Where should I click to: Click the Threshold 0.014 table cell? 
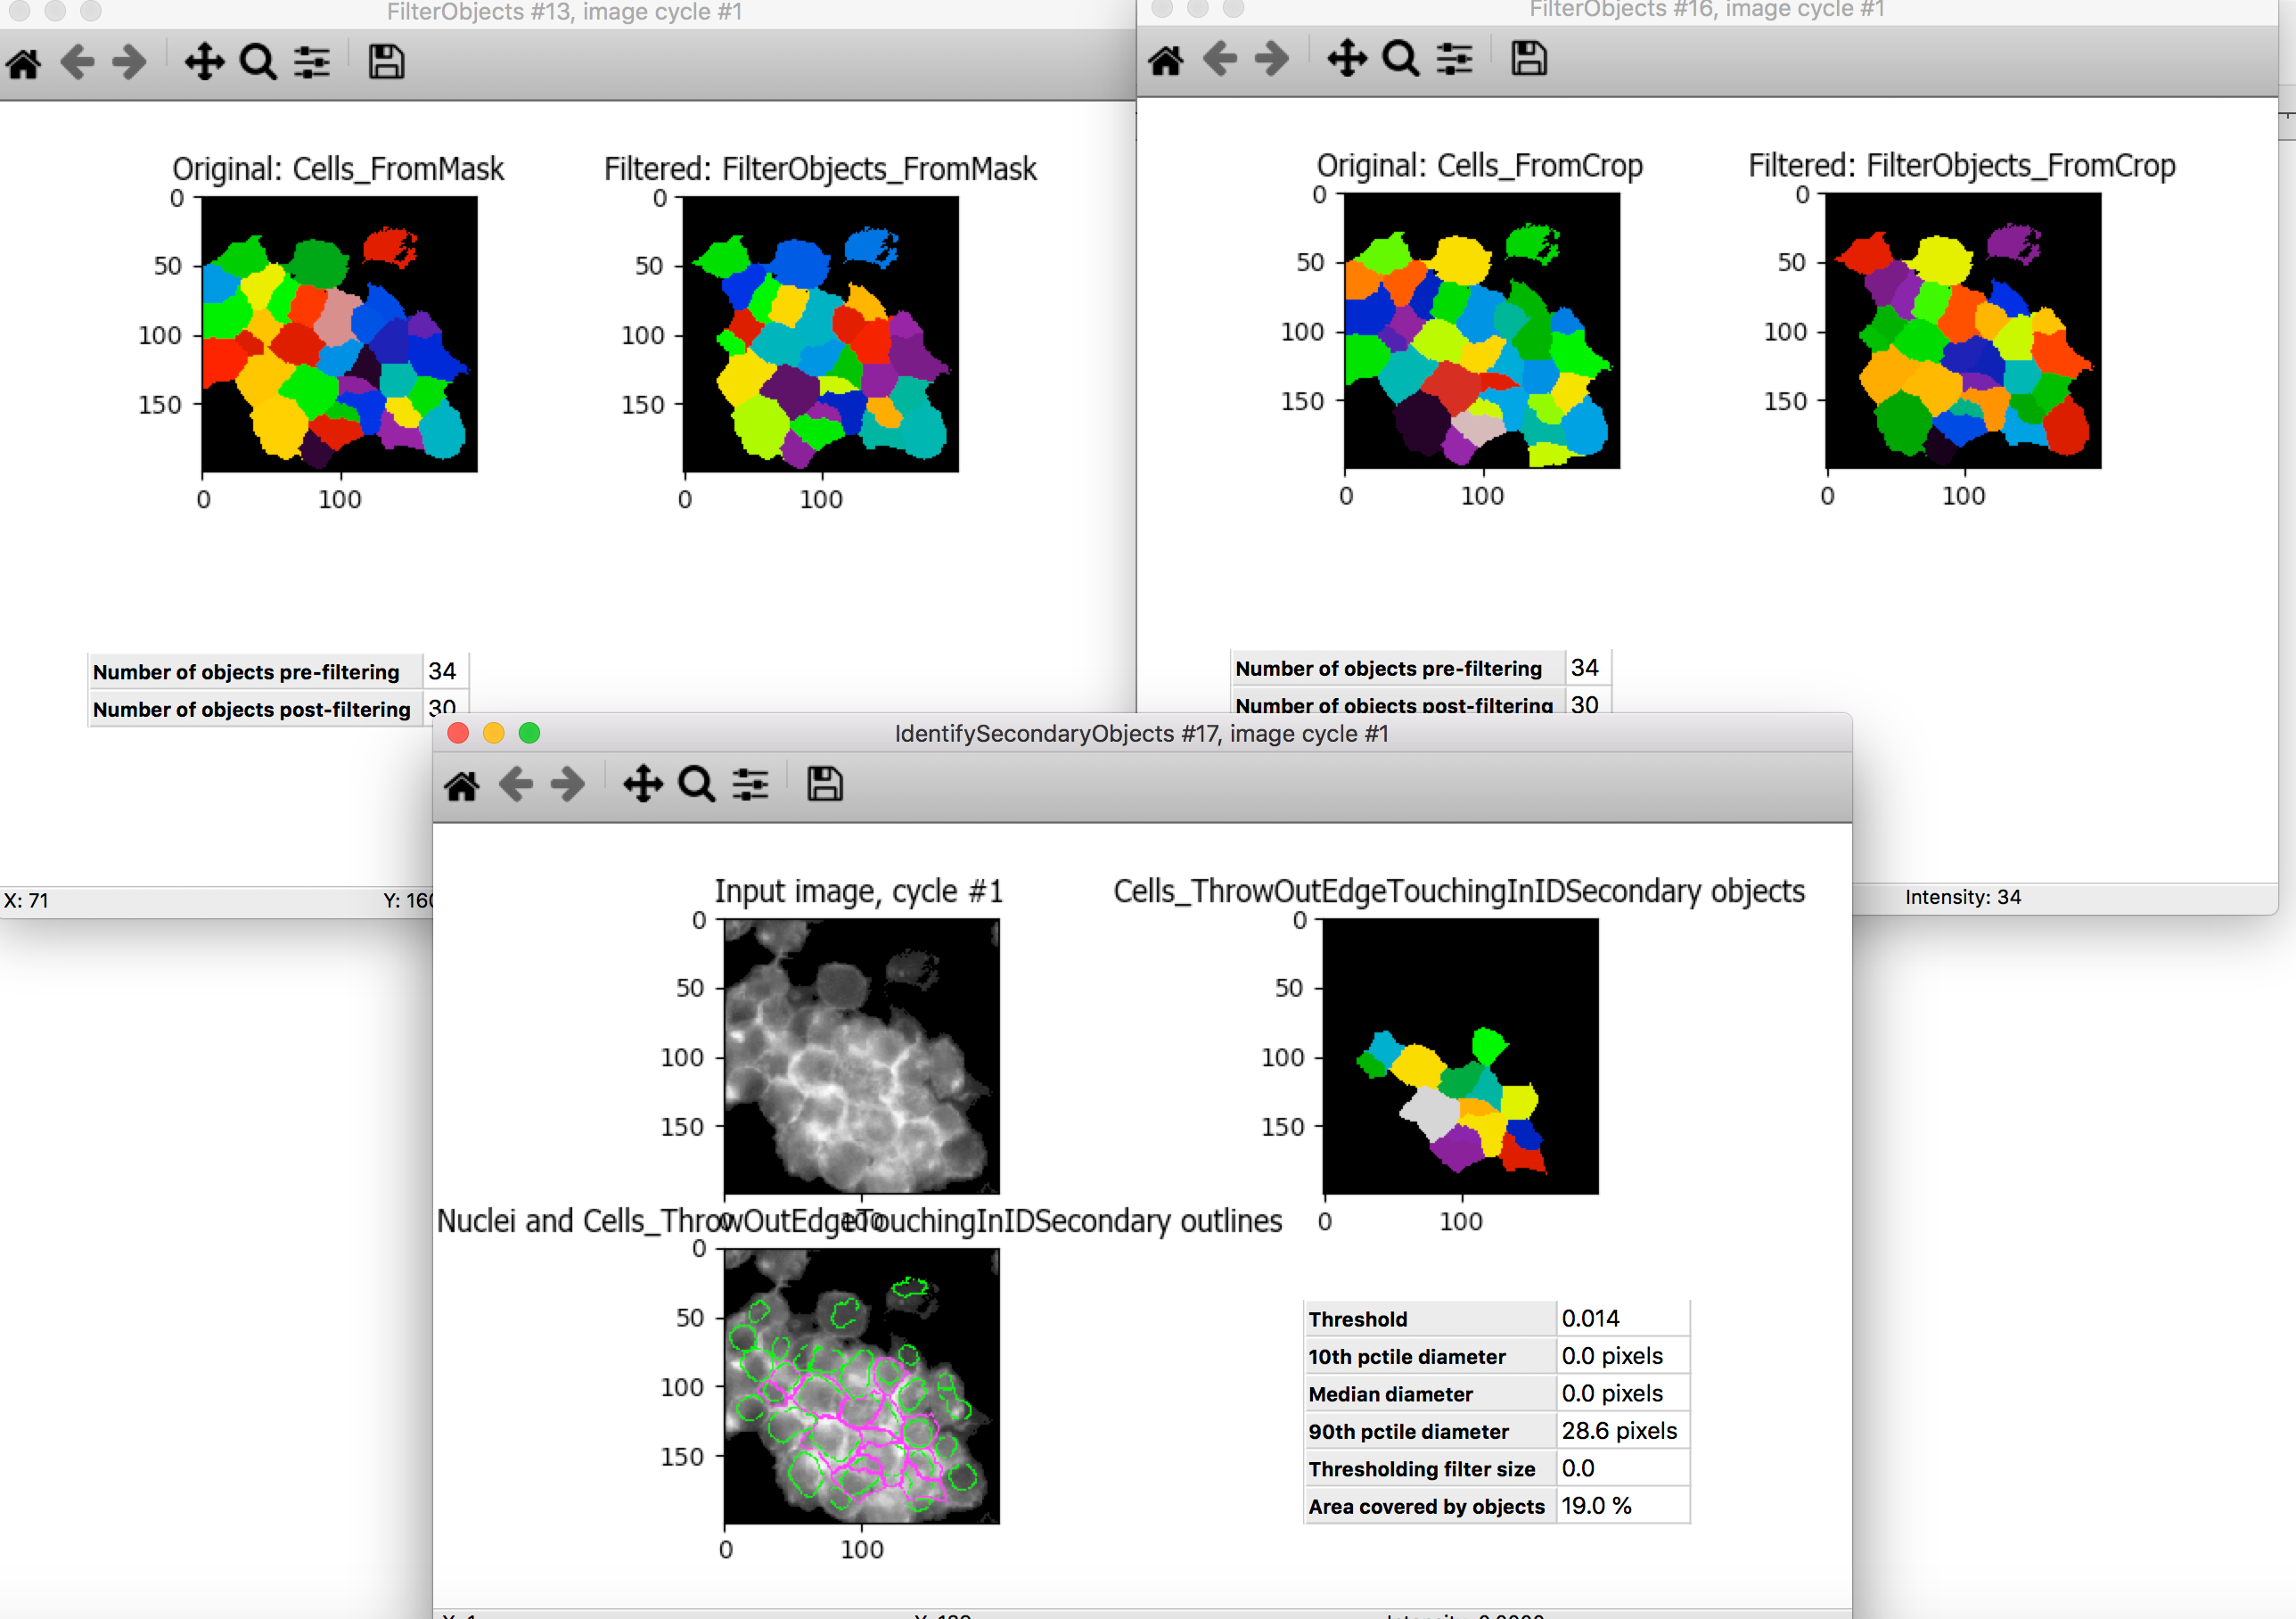(1592, 1318)
